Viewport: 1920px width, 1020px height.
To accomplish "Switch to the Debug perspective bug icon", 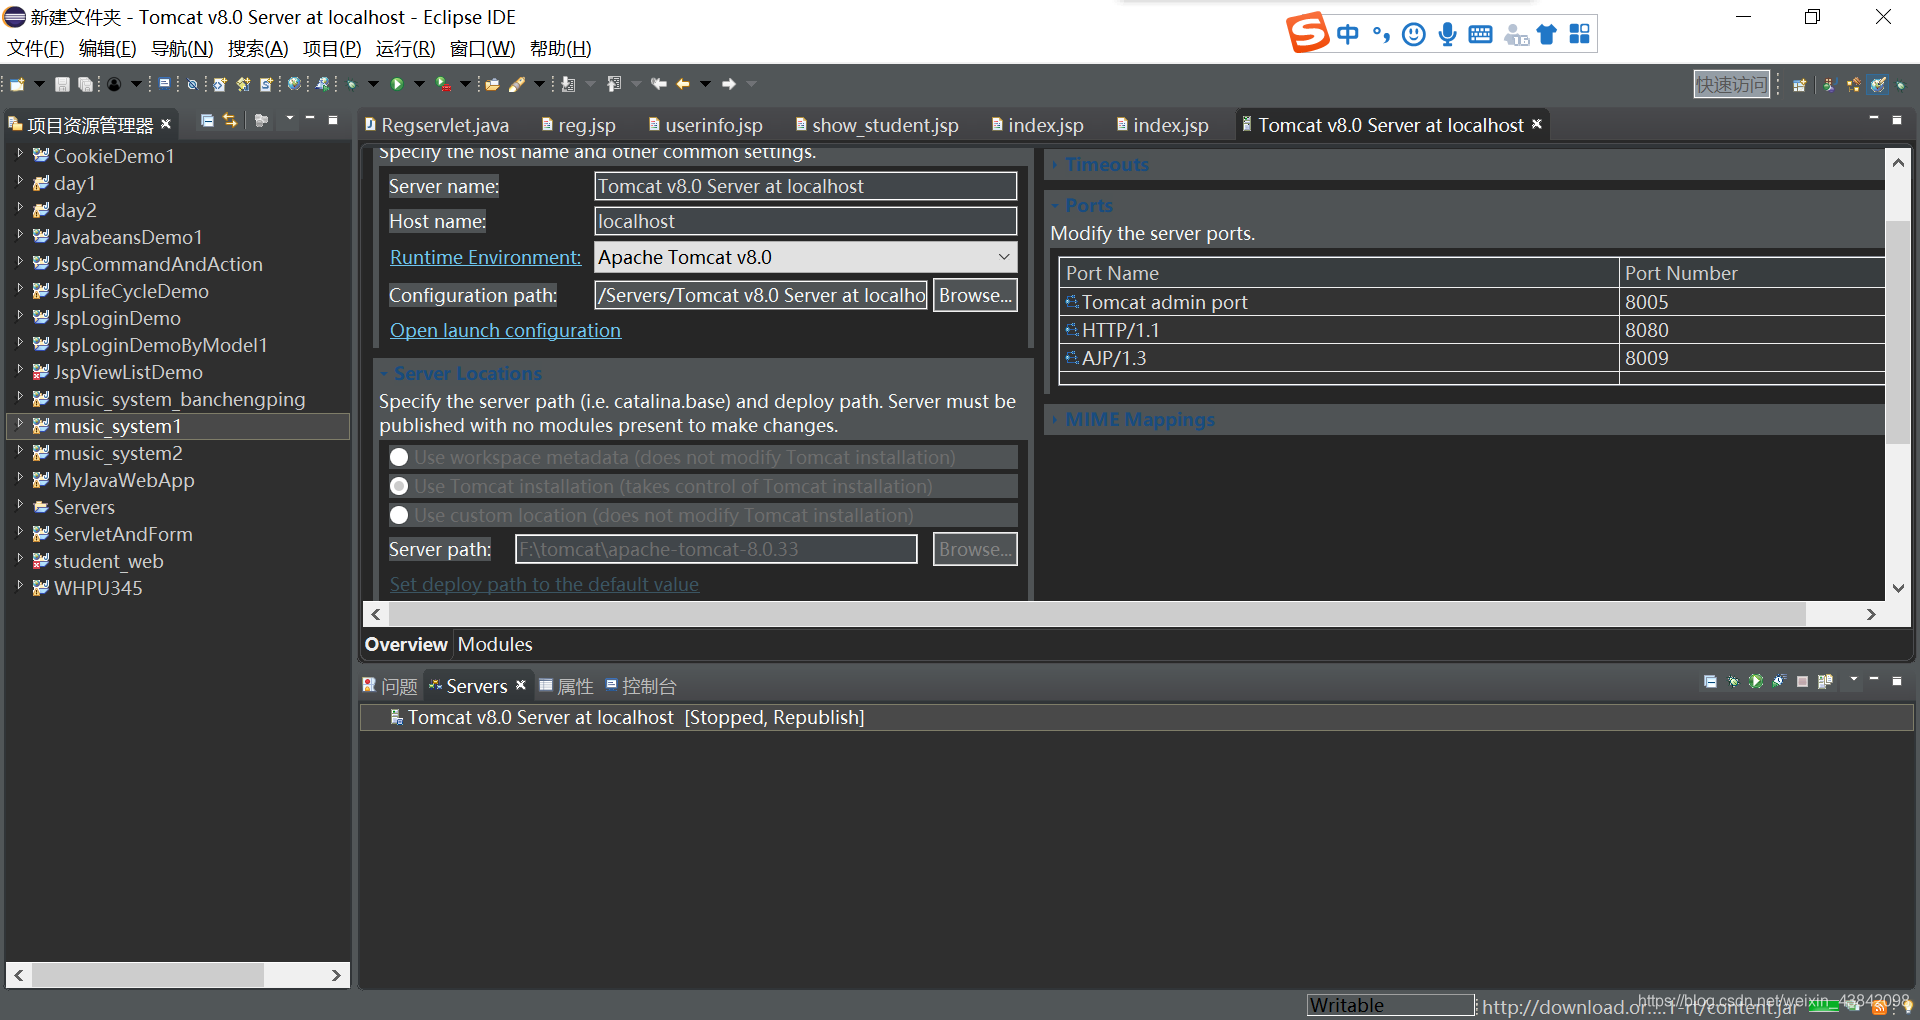I will coord(1900,85).
